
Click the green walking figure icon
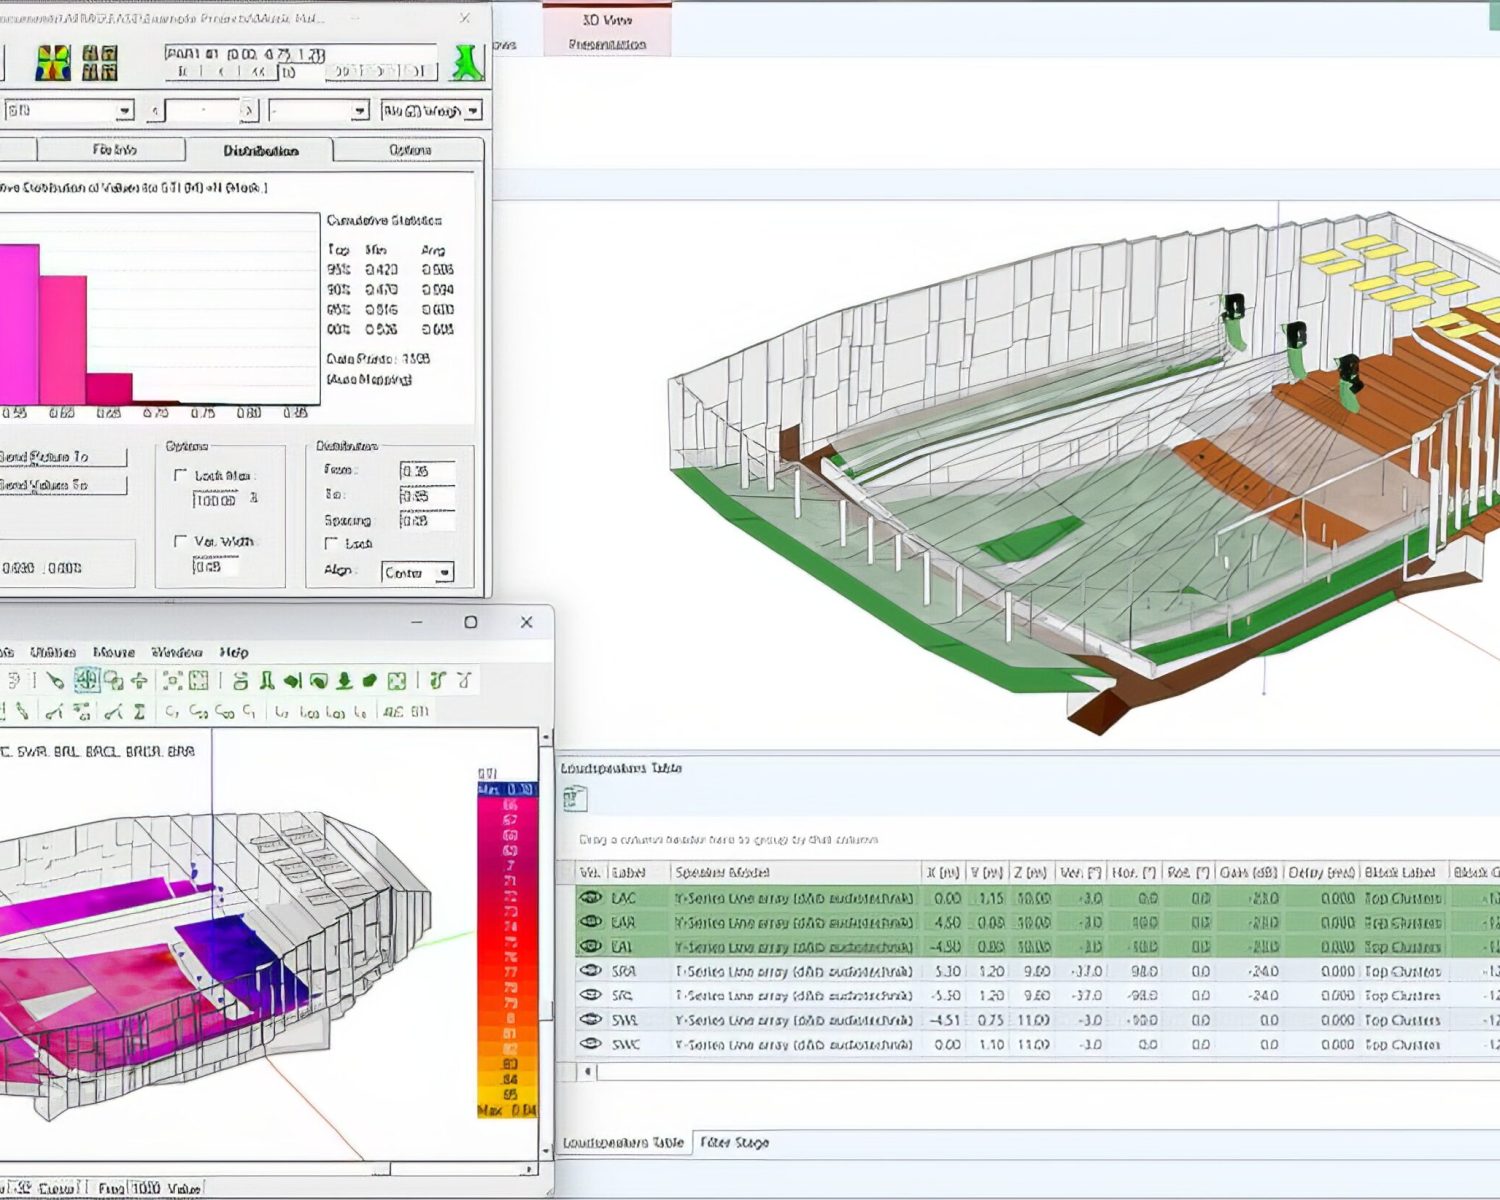[467, 62]
